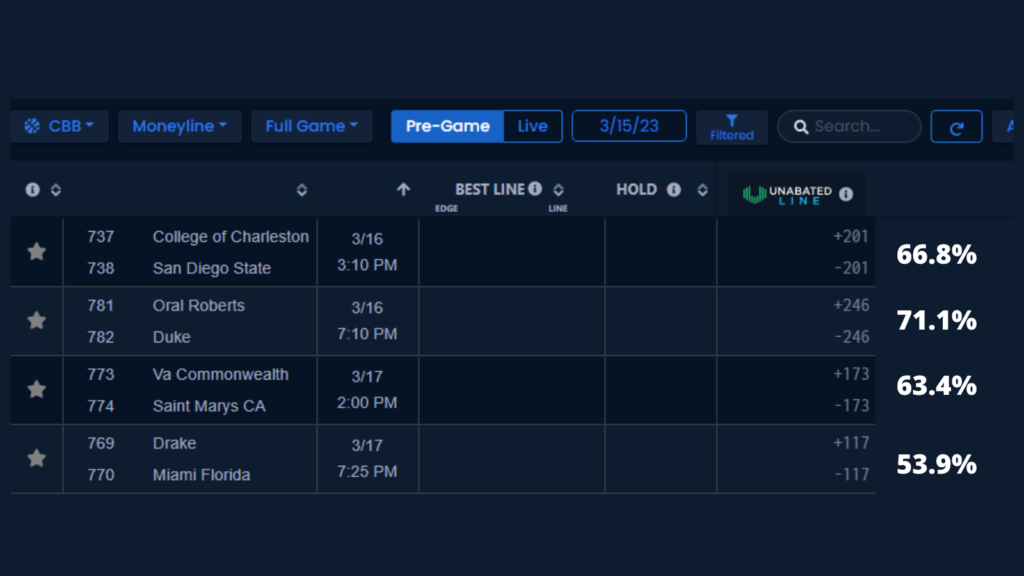This screenshot has height=576, width=1024.
Task: Click the refresh arrow button
Action: point(956,127)
